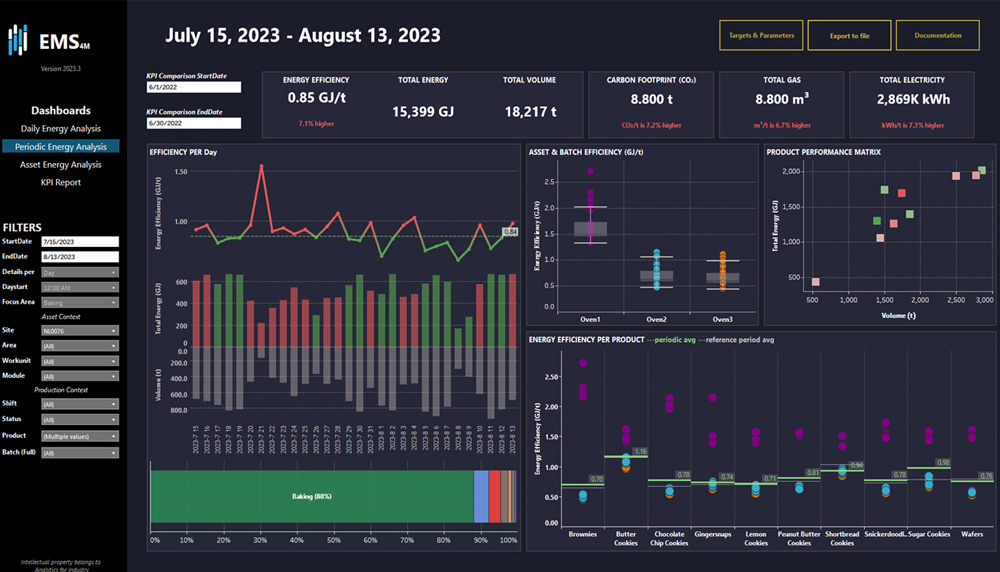Go to Asset Energy Analysis dashboard

61,165
